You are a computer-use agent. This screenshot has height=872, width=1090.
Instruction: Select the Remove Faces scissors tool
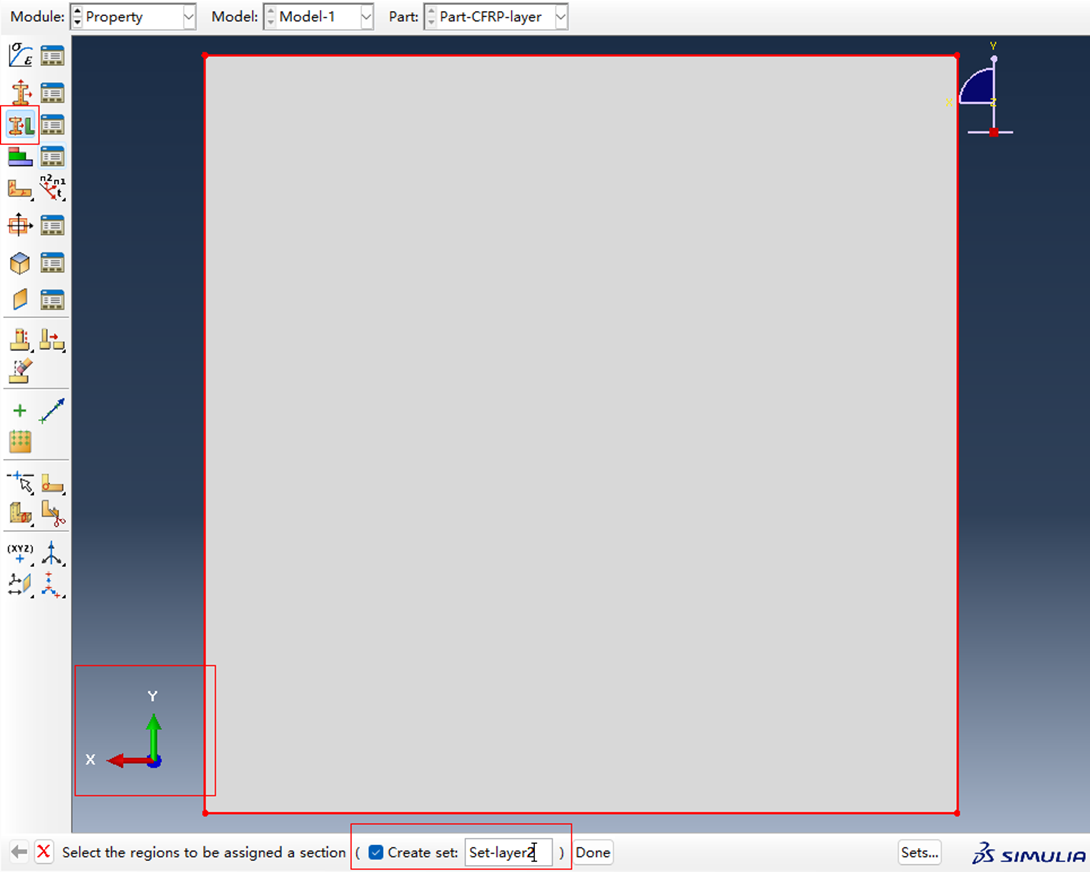click(x=52, y=514)
